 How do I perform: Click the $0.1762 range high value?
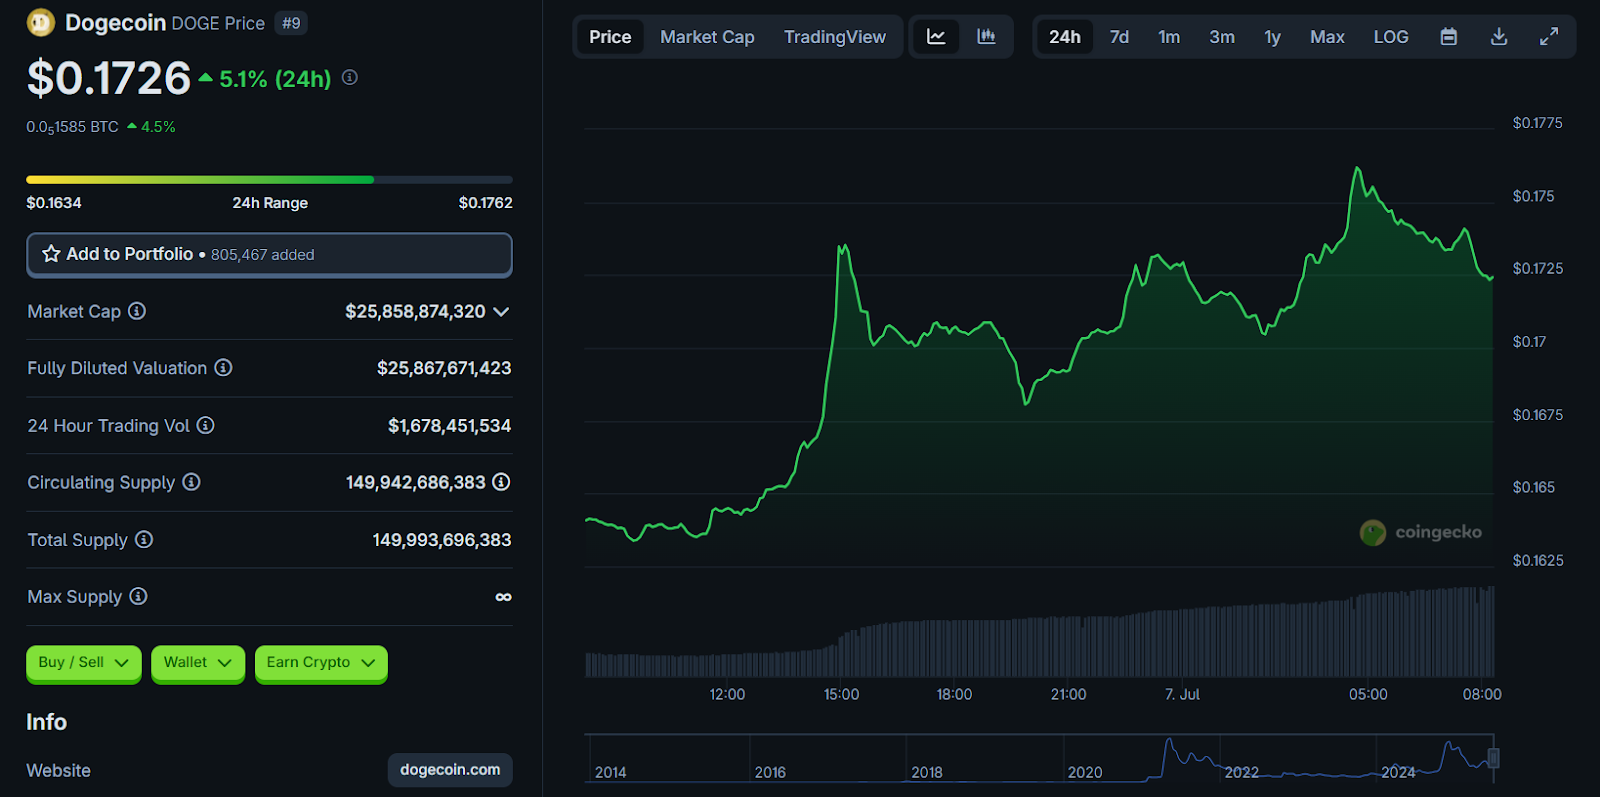(485, 203)
